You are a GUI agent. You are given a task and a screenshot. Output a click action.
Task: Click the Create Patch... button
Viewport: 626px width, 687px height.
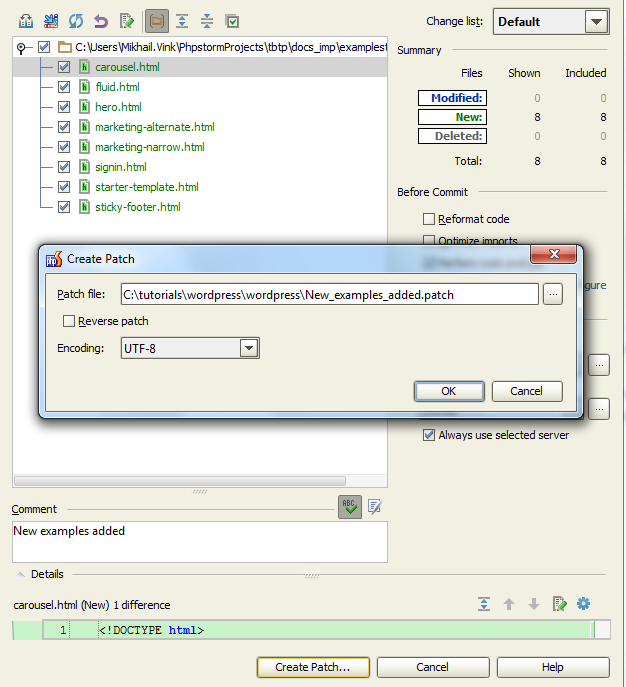[313, 667]
